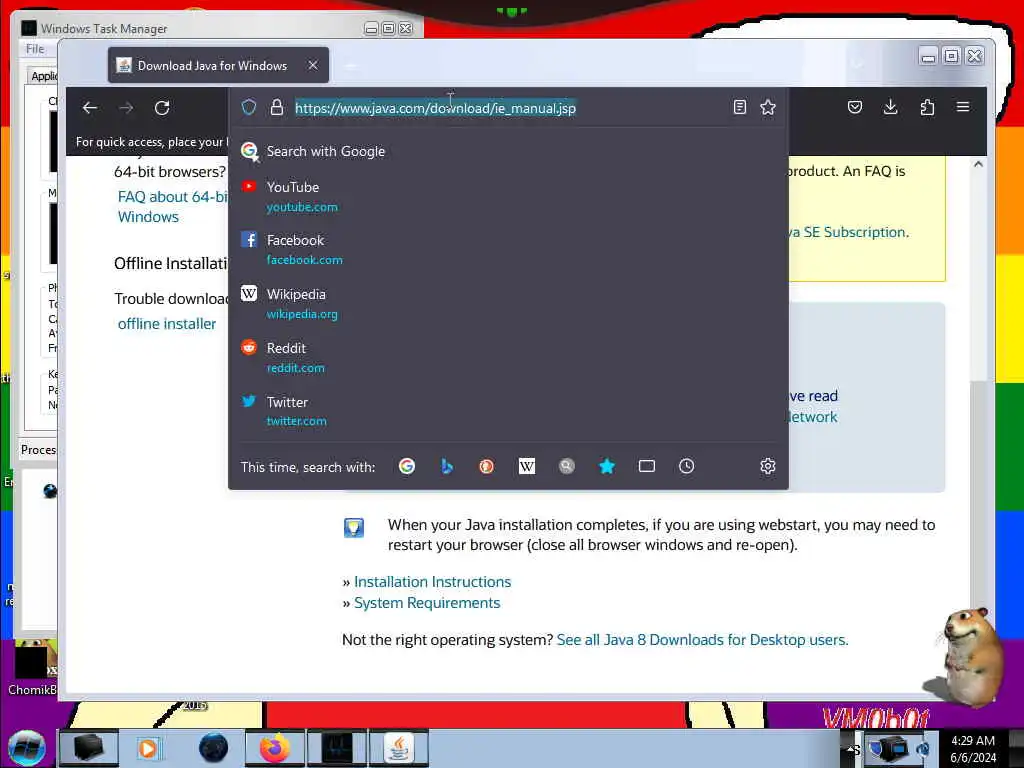
Task: Open the Firefox hamburger menu
Action: (x=963, y=107)
